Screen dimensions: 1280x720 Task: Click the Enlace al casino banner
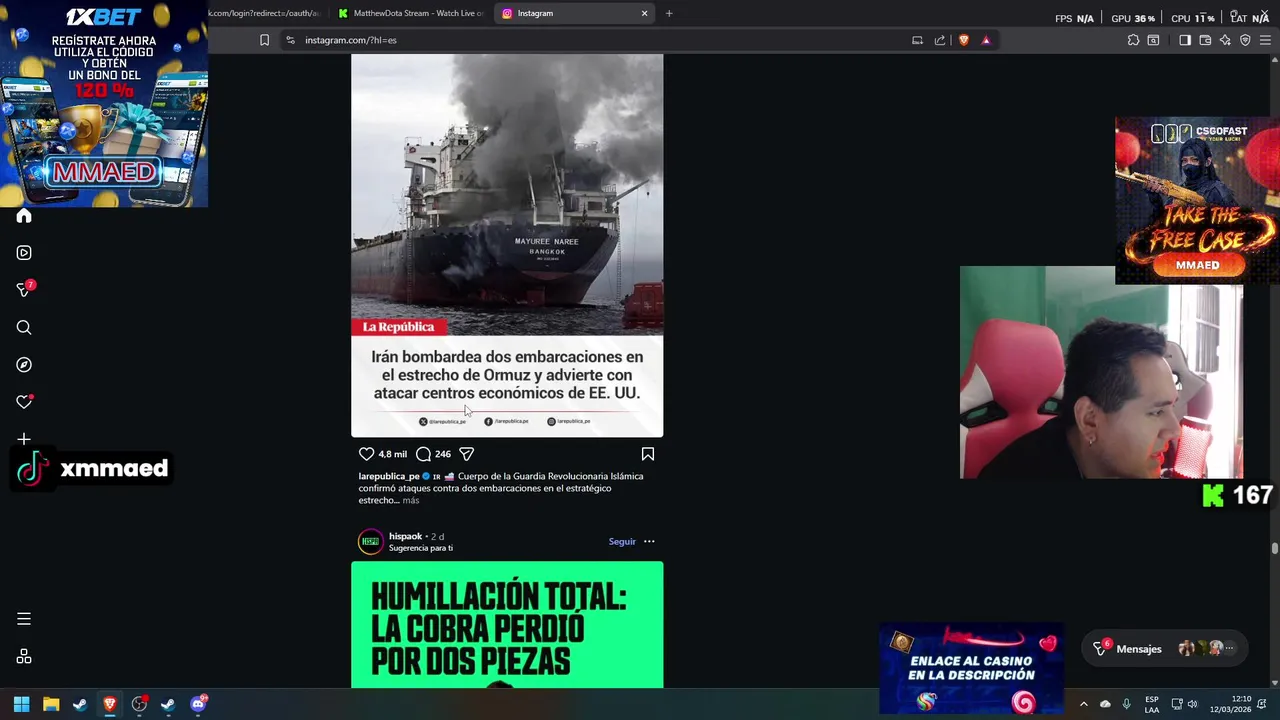[971, 668]
